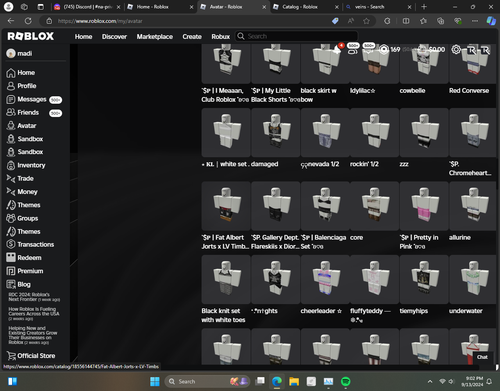Open the Chat button
Viewport: 500px width, 391px height.
[482, 357]
